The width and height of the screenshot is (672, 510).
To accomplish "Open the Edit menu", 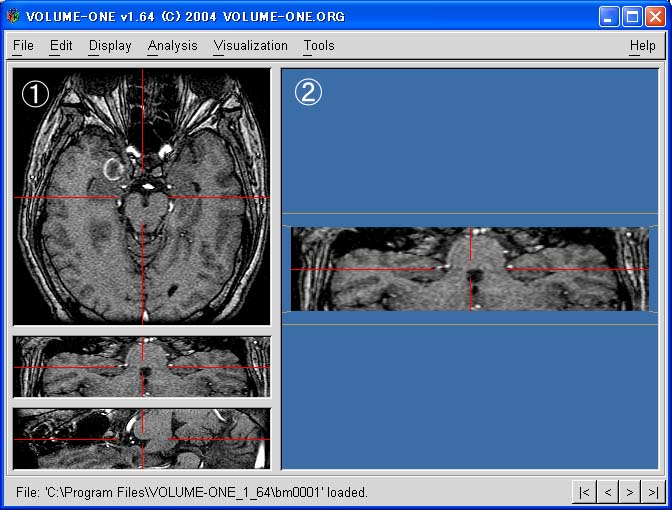I will pyautogui.click(x=61, y=45).
